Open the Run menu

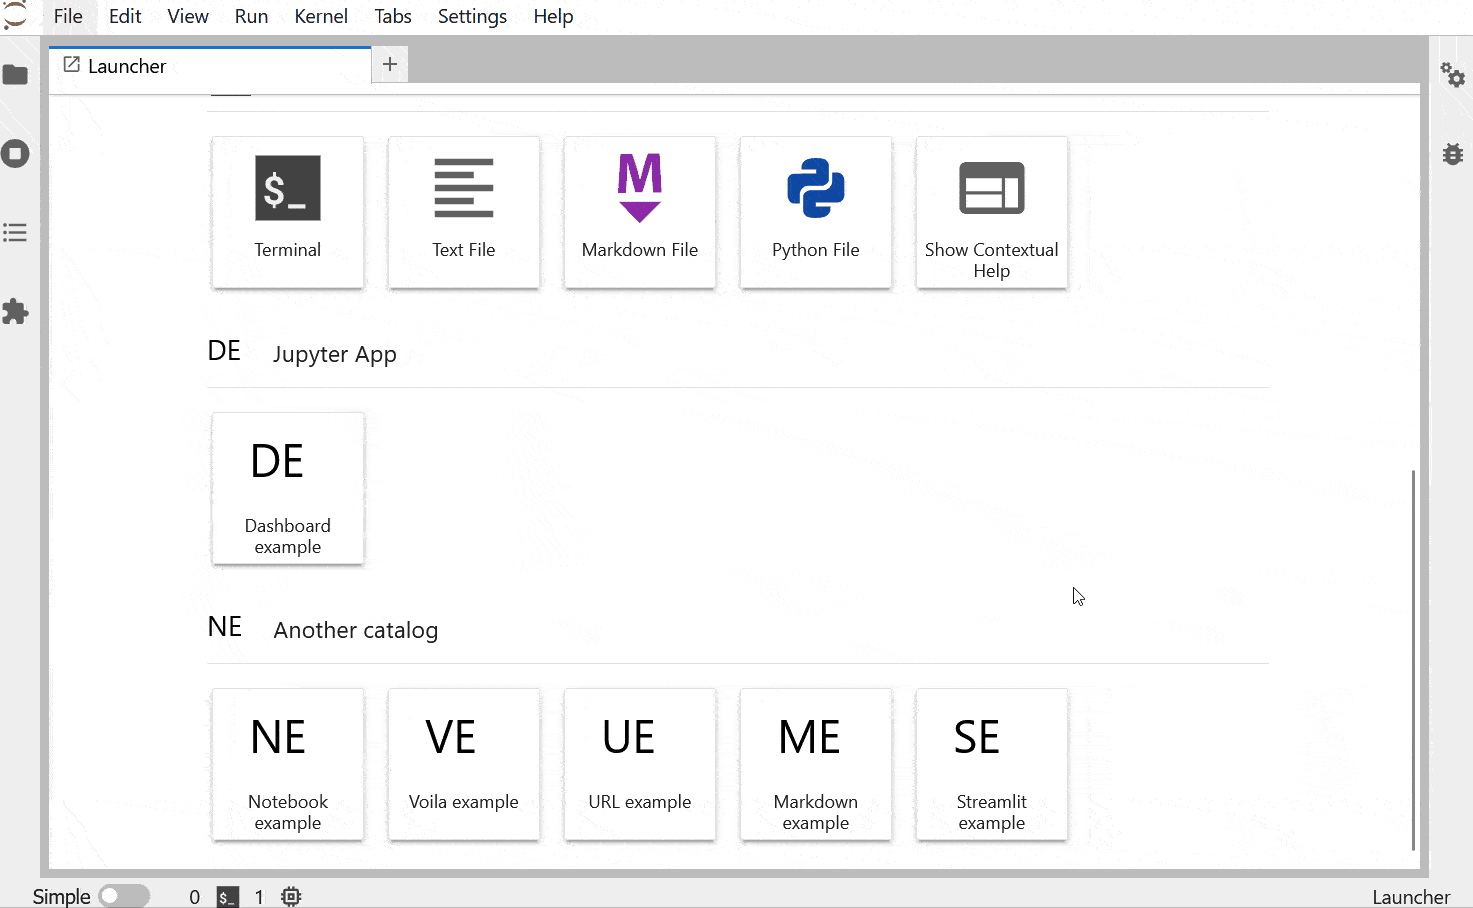click(x=251, y=16)
